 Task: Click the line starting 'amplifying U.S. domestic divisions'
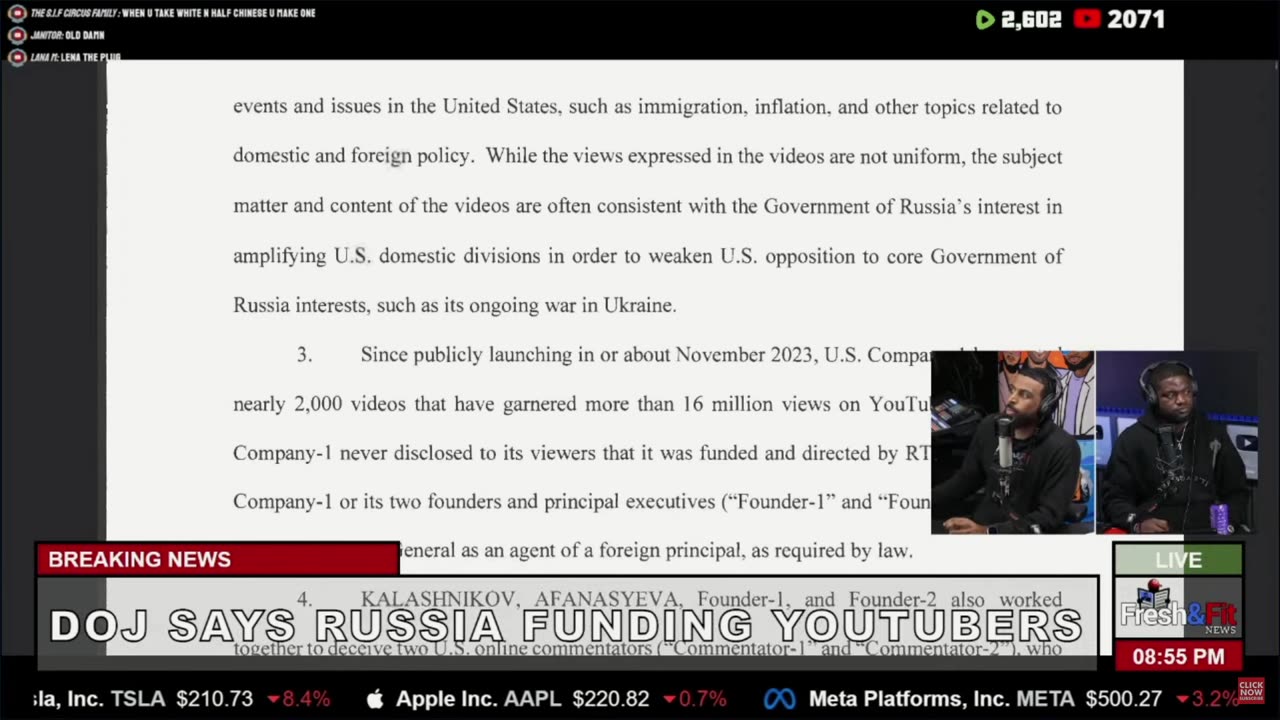coord(647,257)
